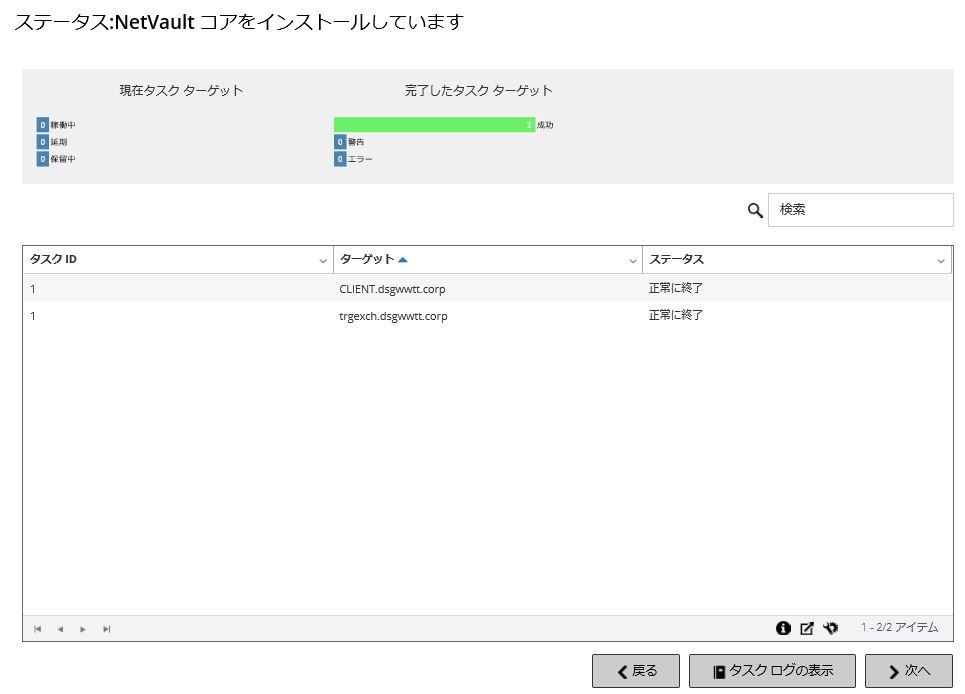Click the タスク ログの表示 button
This screenshot has height=694, width=965.
772,671
